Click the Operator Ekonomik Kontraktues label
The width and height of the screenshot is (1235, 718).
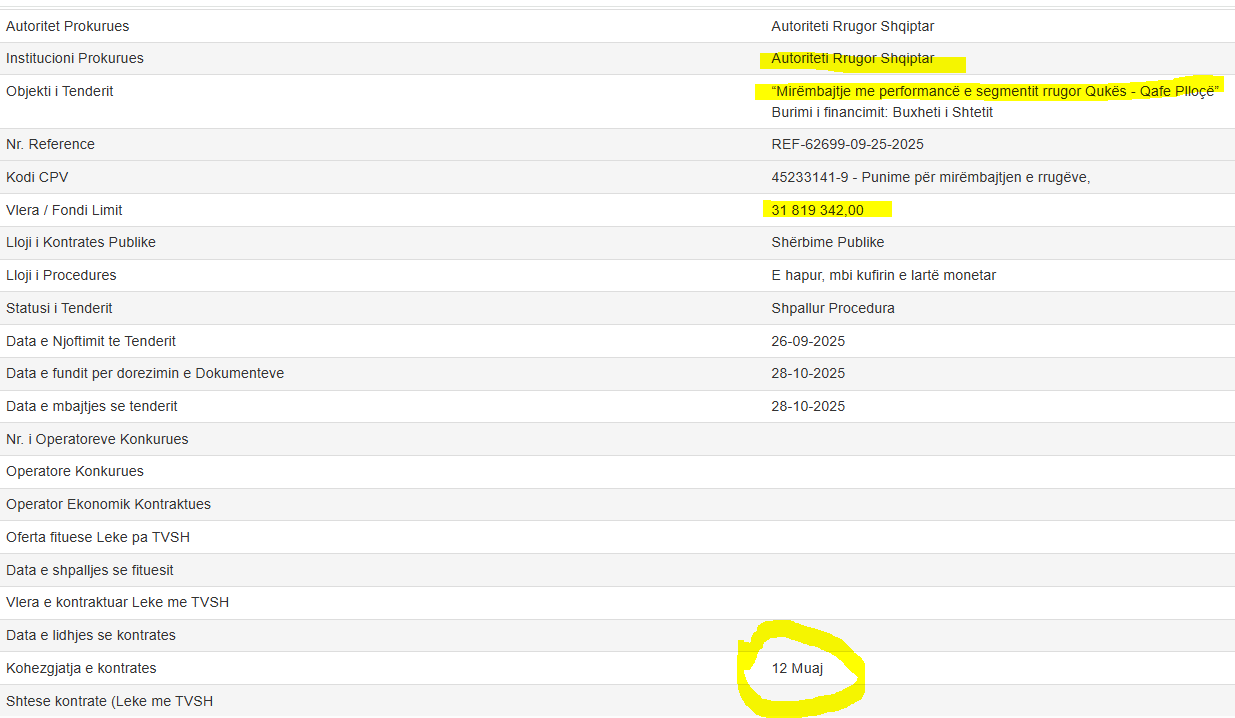click(108, 504)
